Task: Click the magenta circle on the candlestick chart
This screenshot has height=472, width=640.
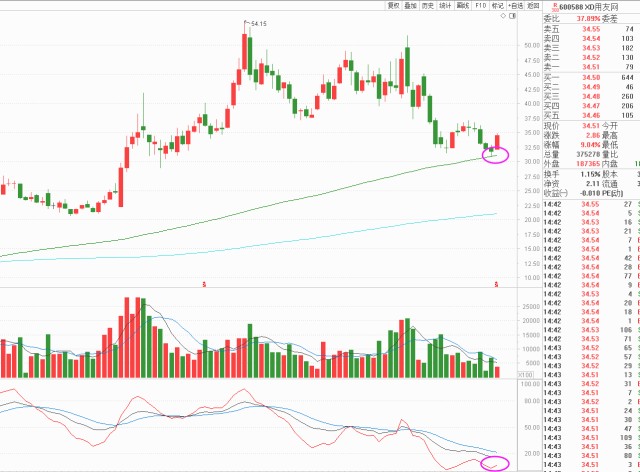Action: [496, 156]
